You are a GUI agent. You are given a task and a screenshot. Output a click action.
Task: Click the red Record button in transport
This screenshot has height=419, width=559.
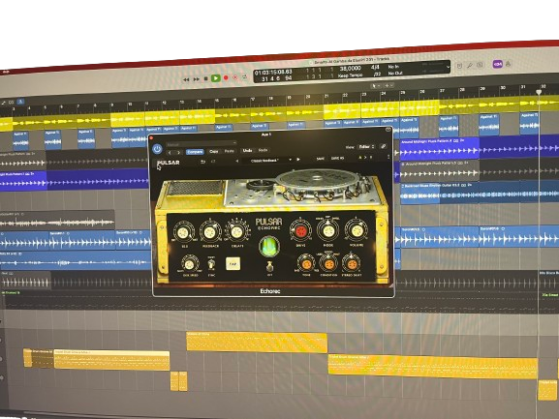[226, 78]
